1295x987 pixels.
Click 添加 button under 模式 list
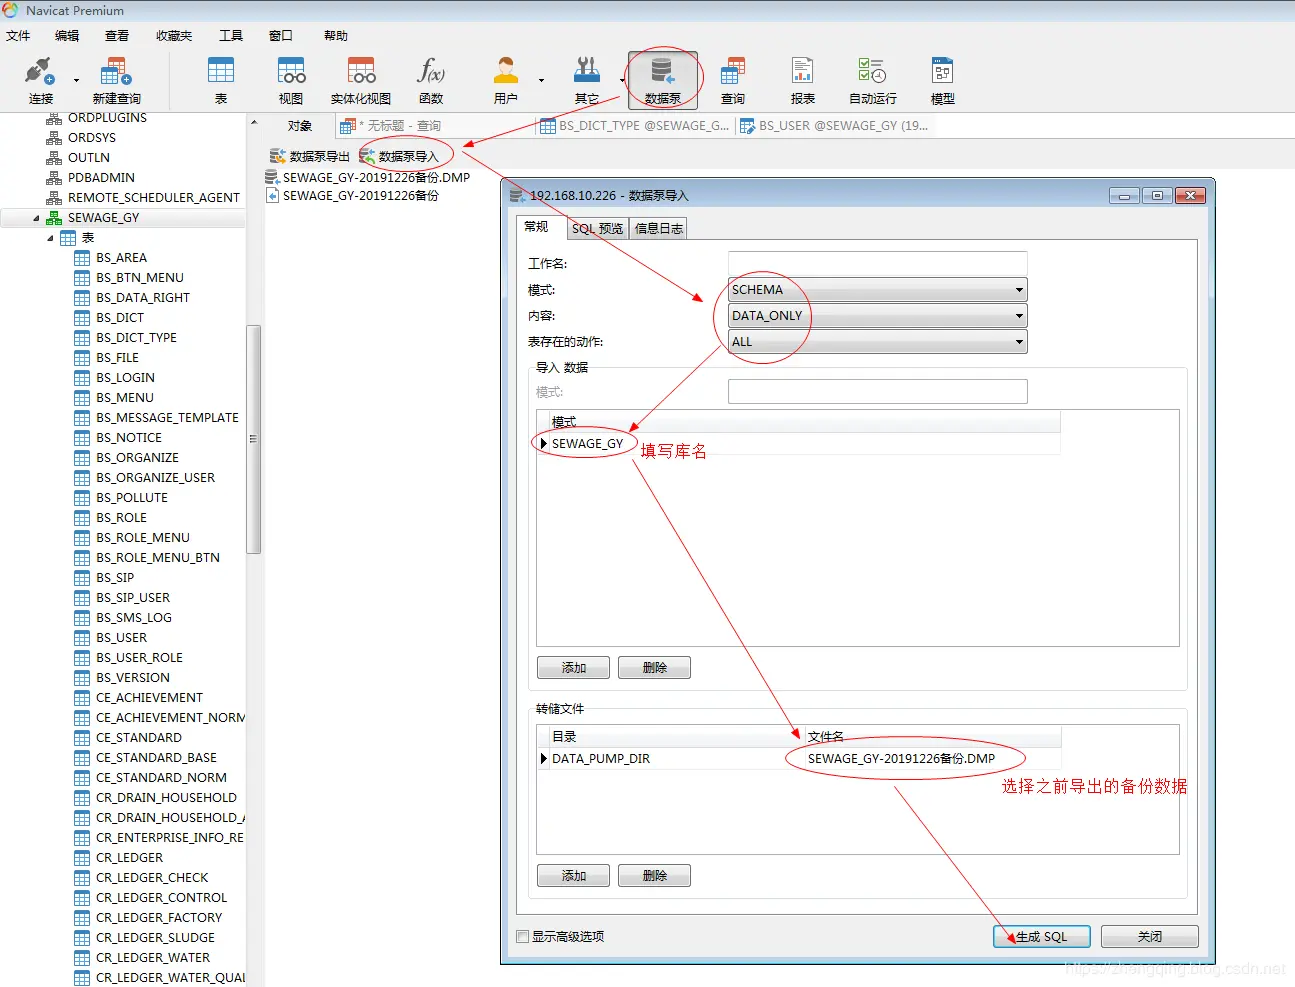point(574,667)
